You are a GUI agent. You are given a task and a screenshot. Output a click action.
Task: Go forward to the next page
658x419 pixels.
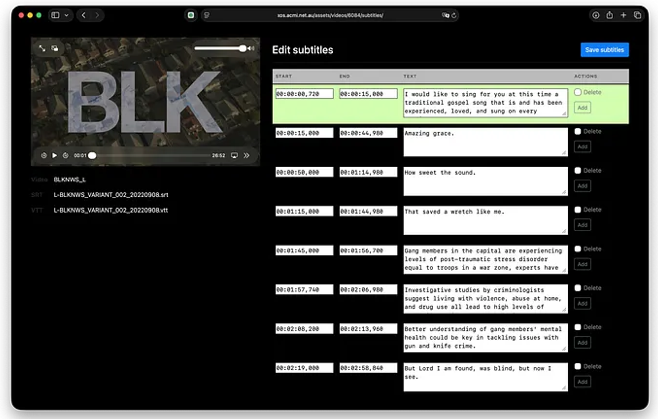97,15
